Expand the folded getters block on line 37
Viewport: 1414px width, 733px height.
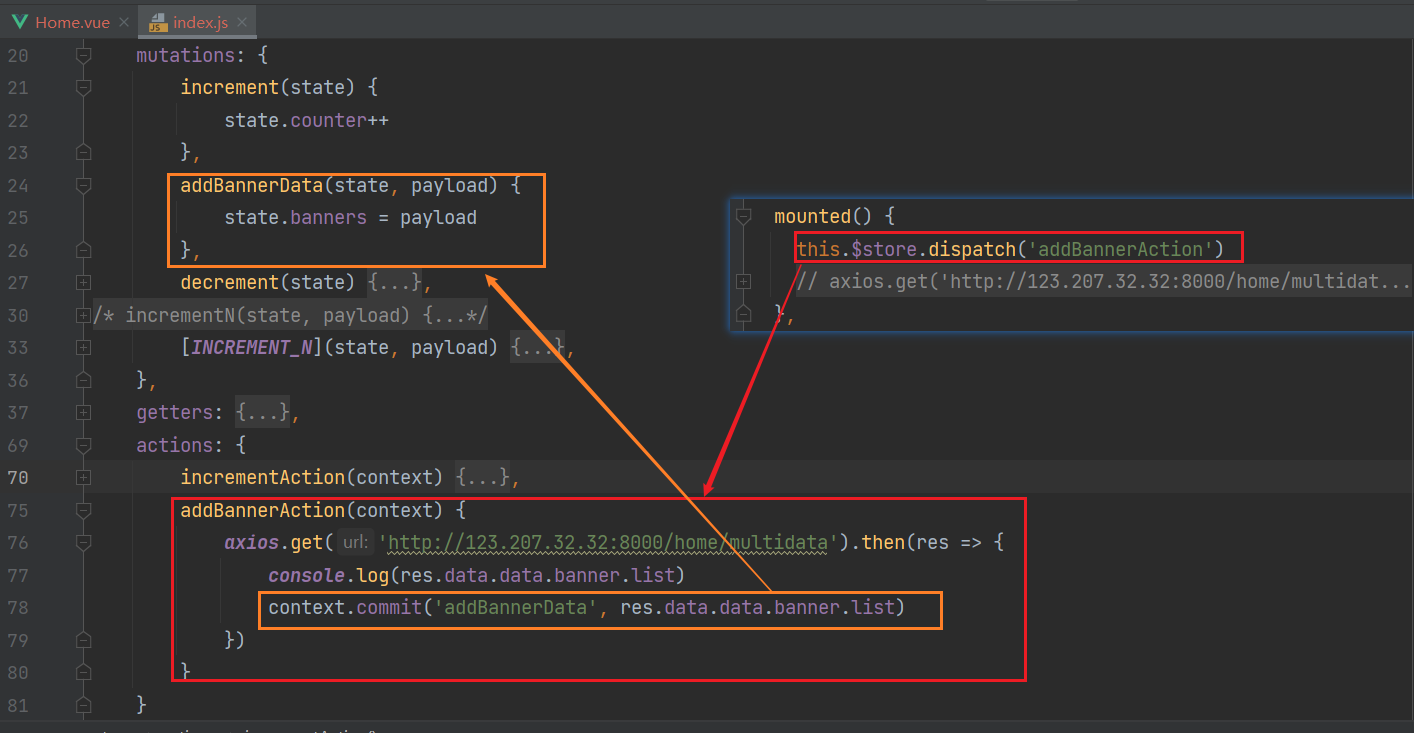[83, 413]
